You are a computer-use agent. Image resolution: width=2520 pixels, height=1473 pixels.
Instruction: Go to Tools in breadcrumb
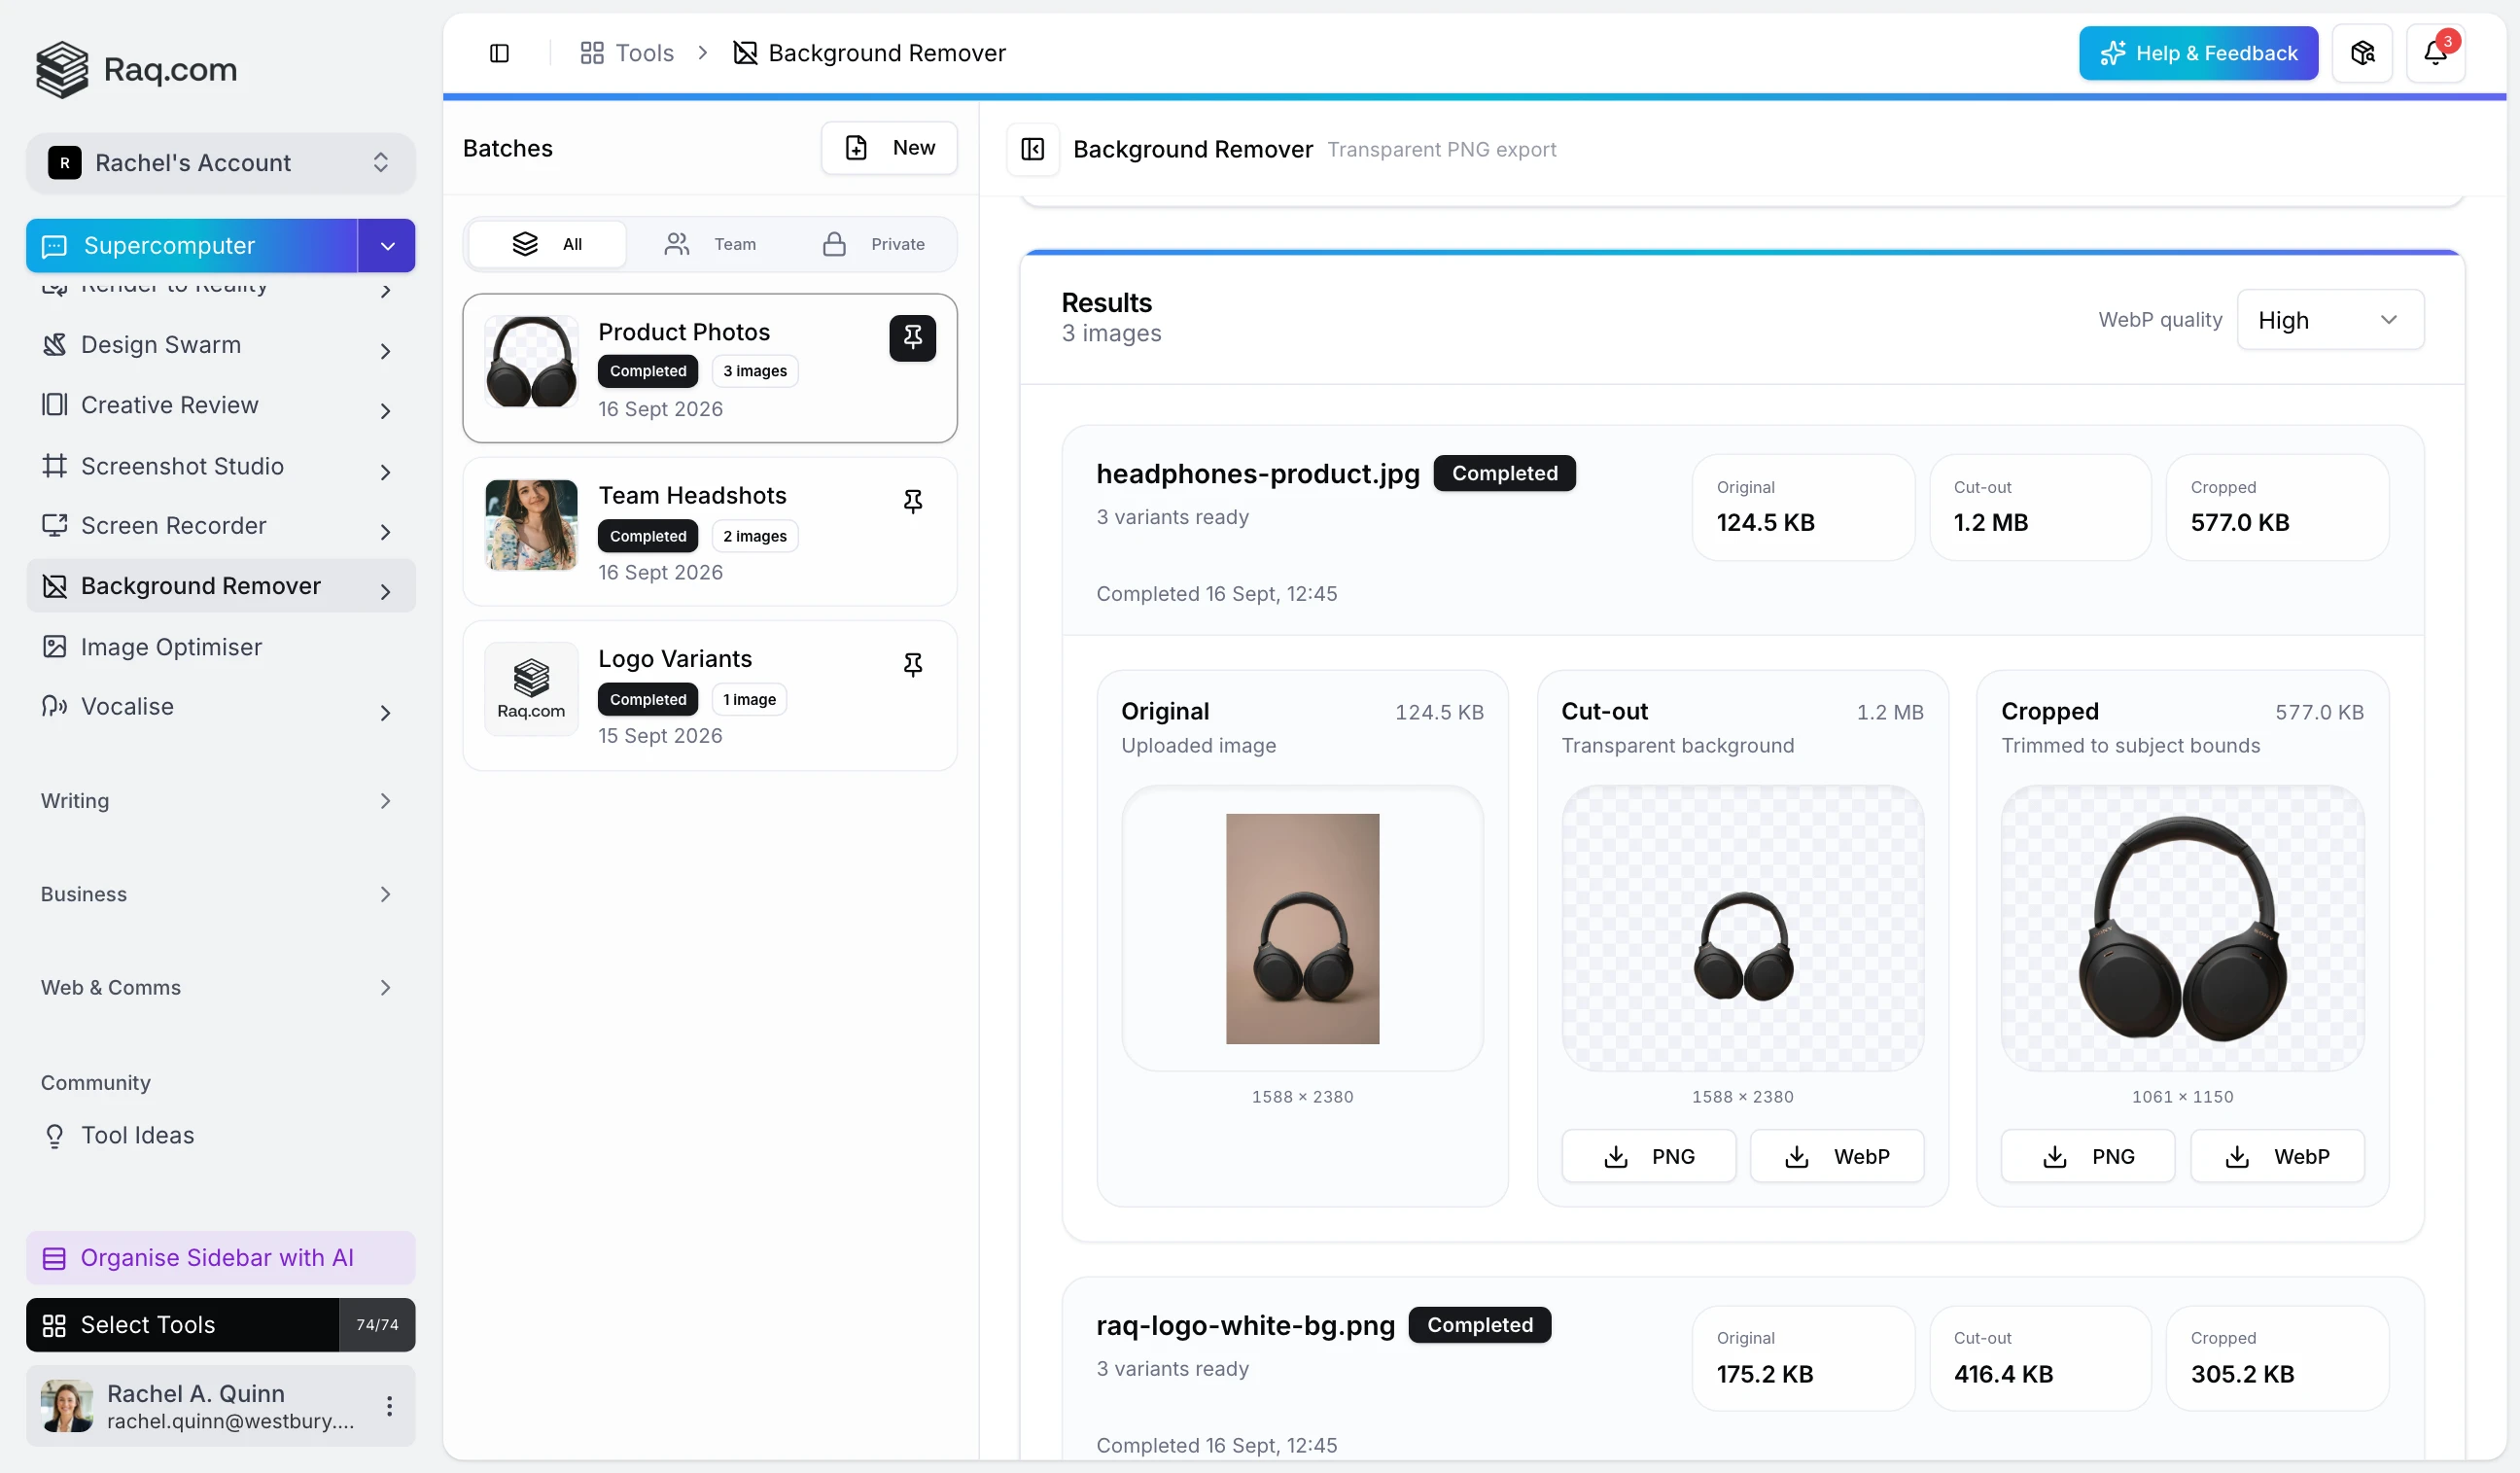pos(627,53)
